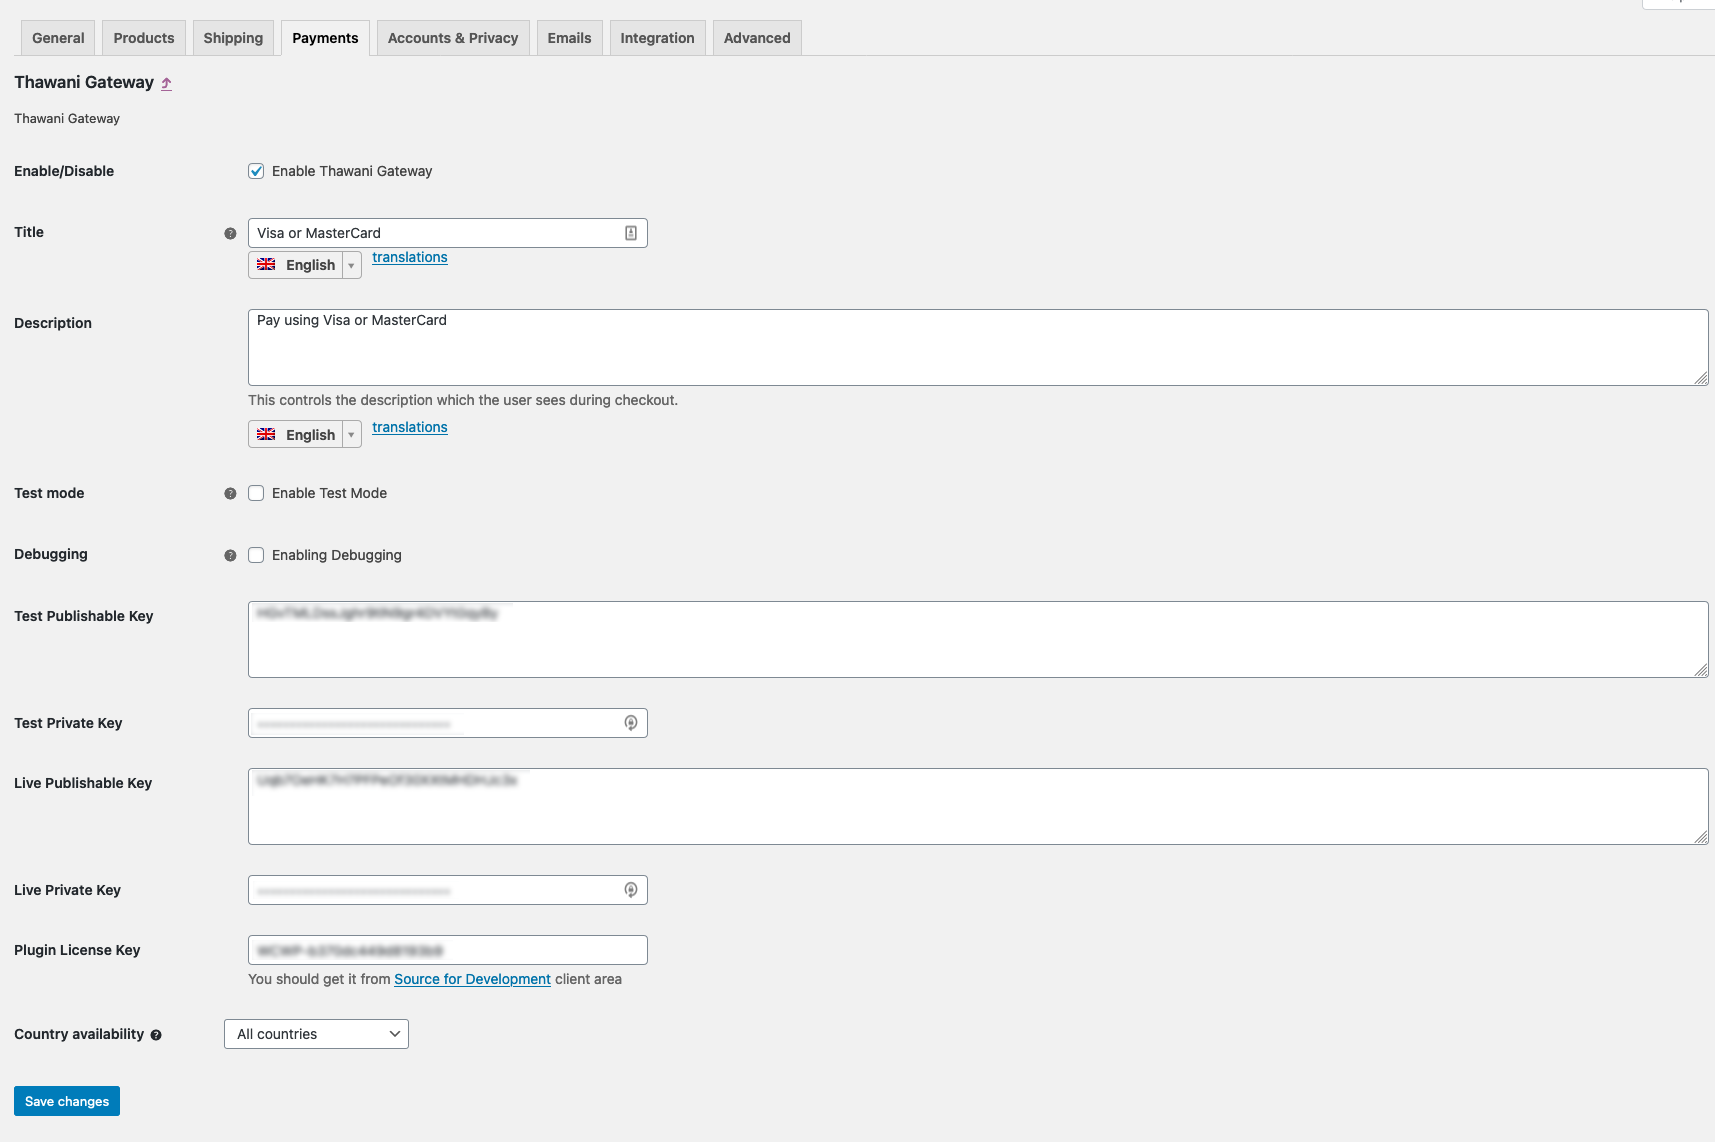
Task: Open the Description English language dropdown arrow
Action: [351, 435]
